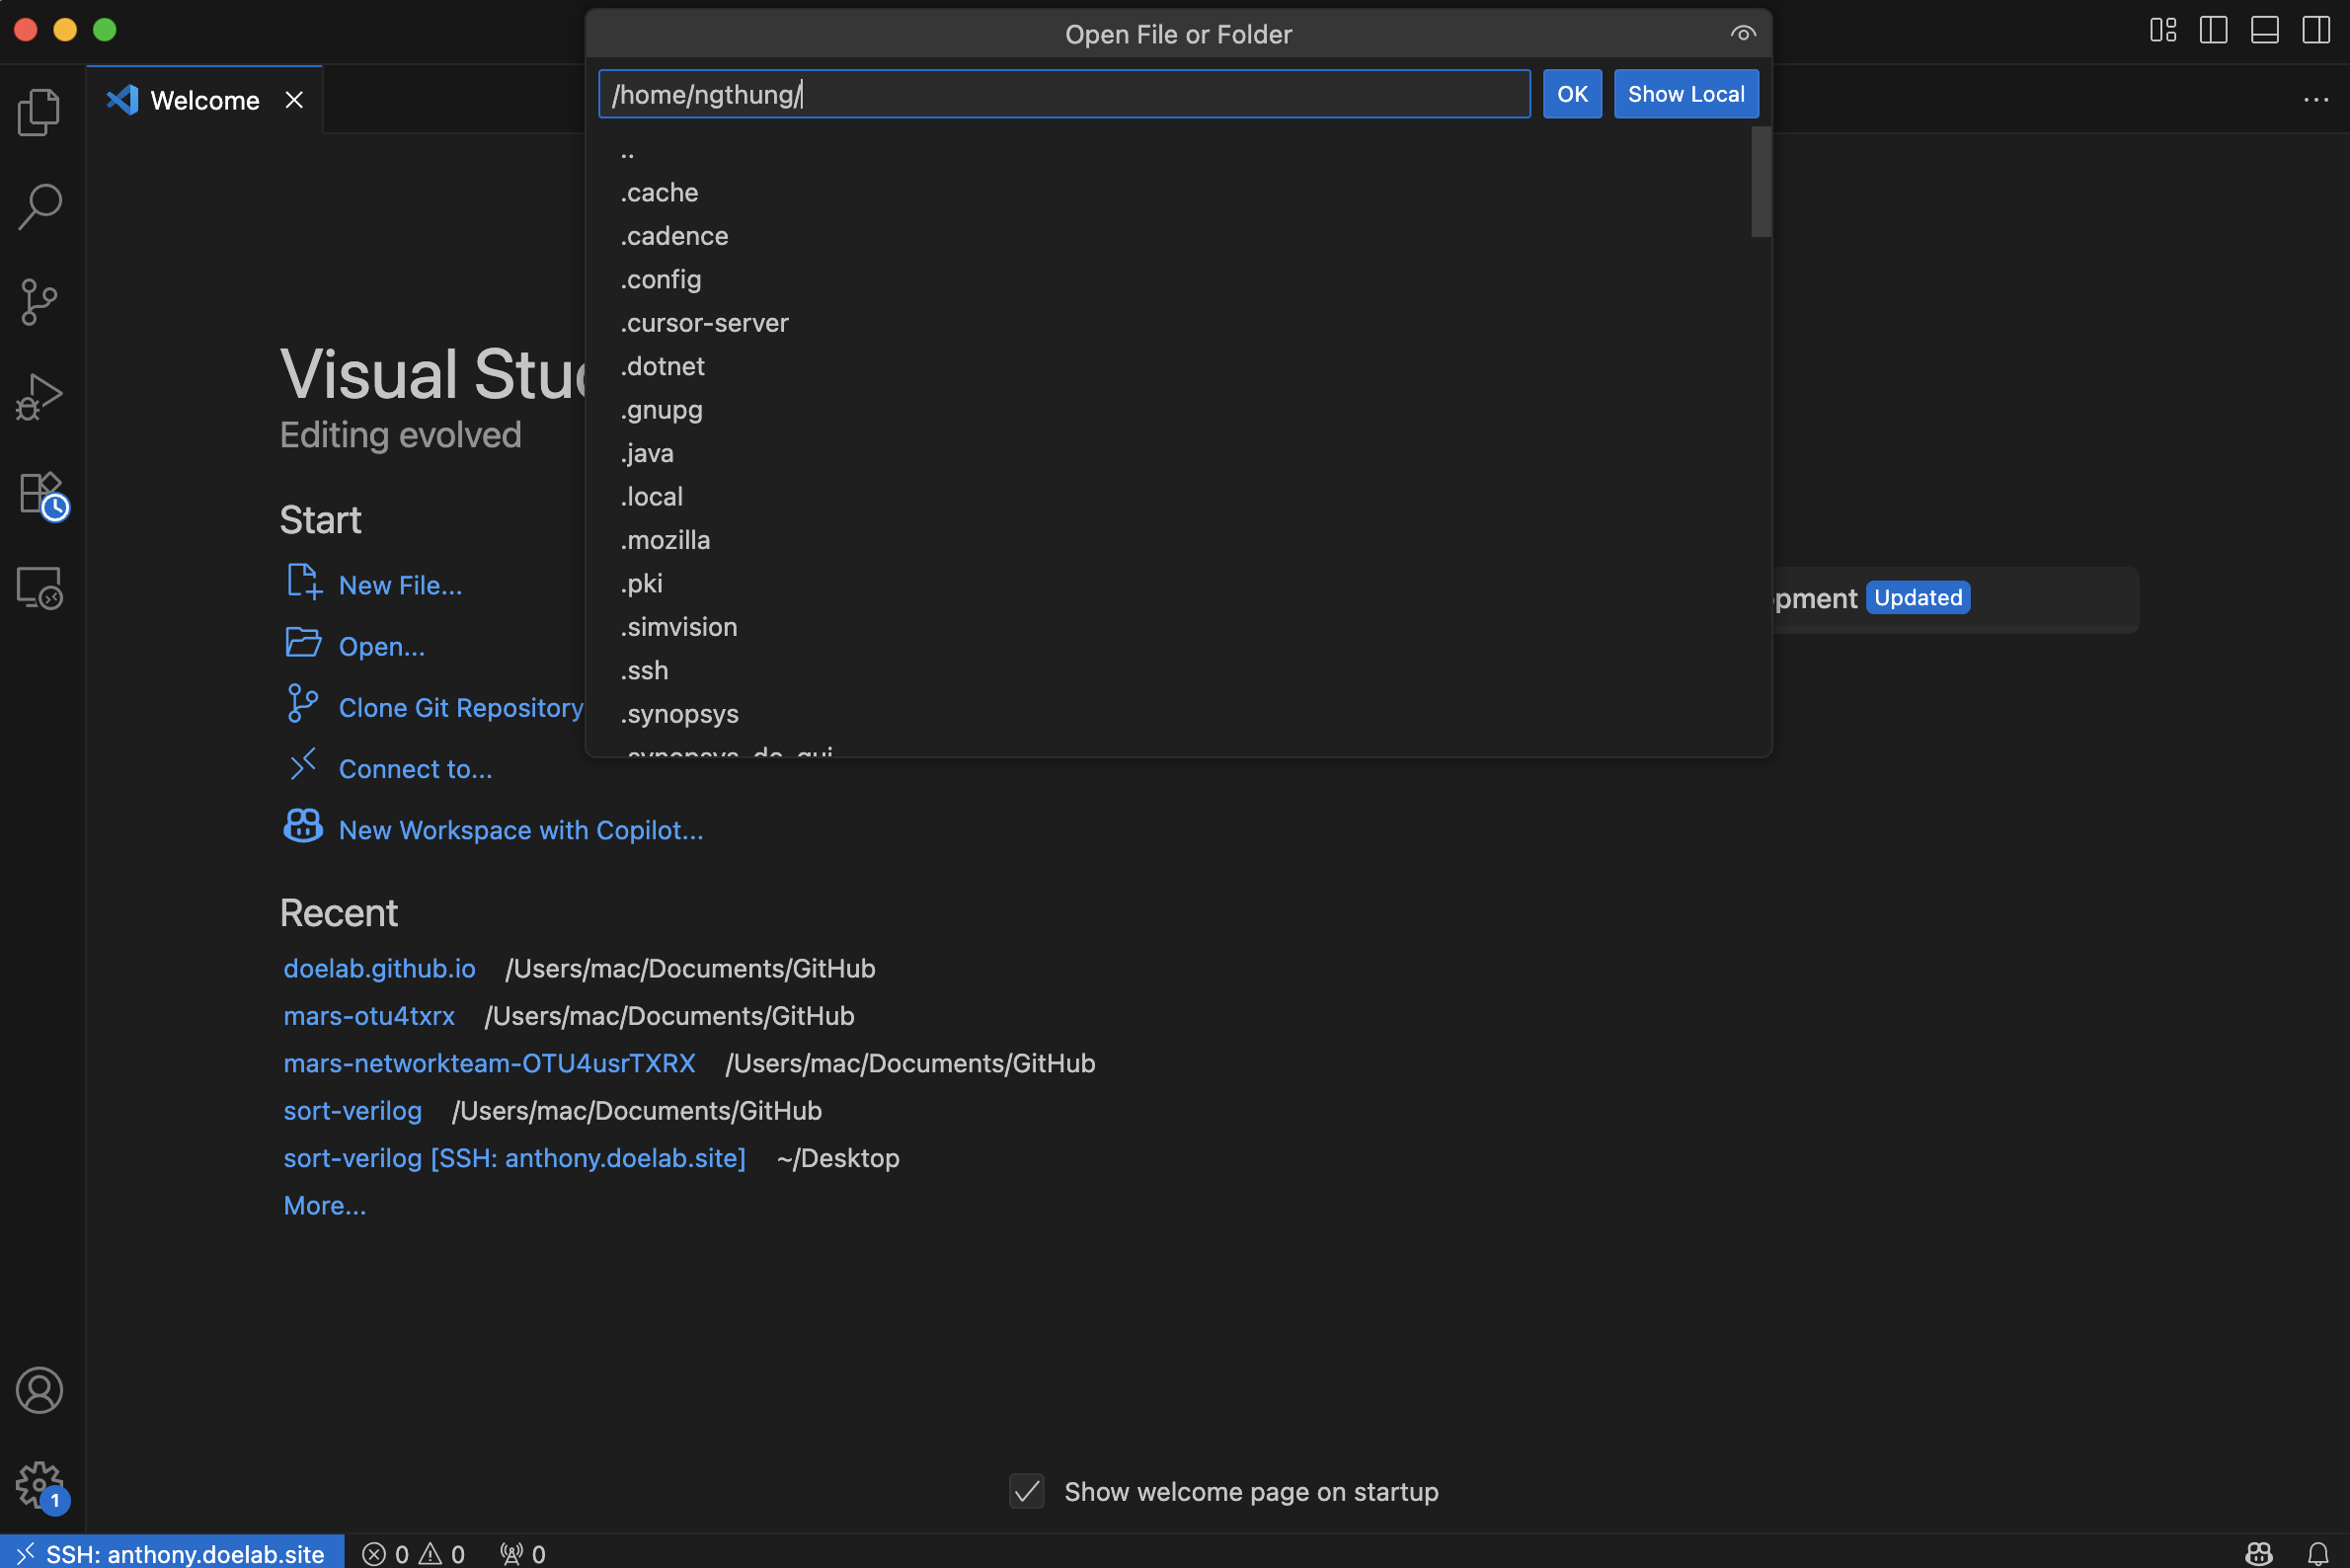Viewport: 2350px width, 1568px height.
Task: Click the New File icon
Action: click(x=303, y=582)
